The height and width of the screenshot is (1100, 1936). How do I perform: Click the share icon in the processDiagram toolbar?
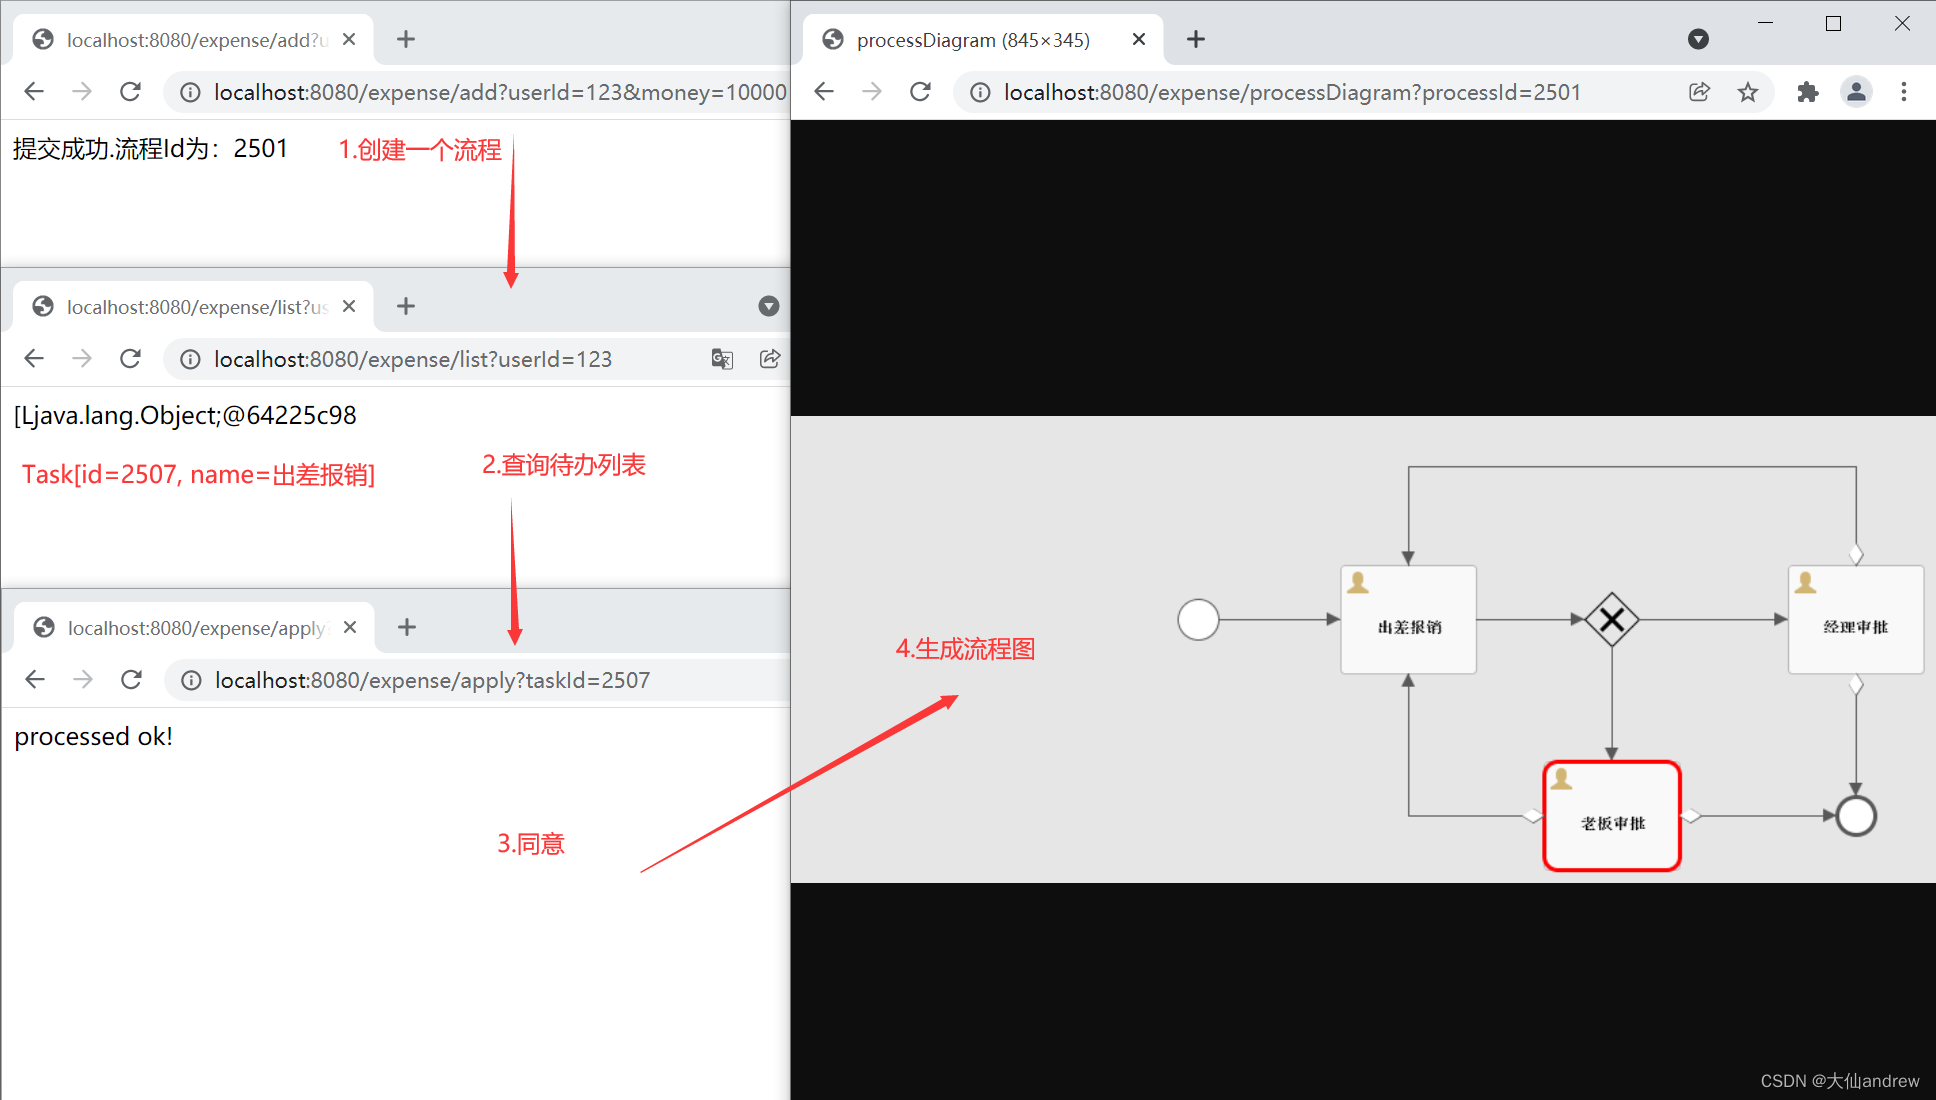click(1698, 91)
